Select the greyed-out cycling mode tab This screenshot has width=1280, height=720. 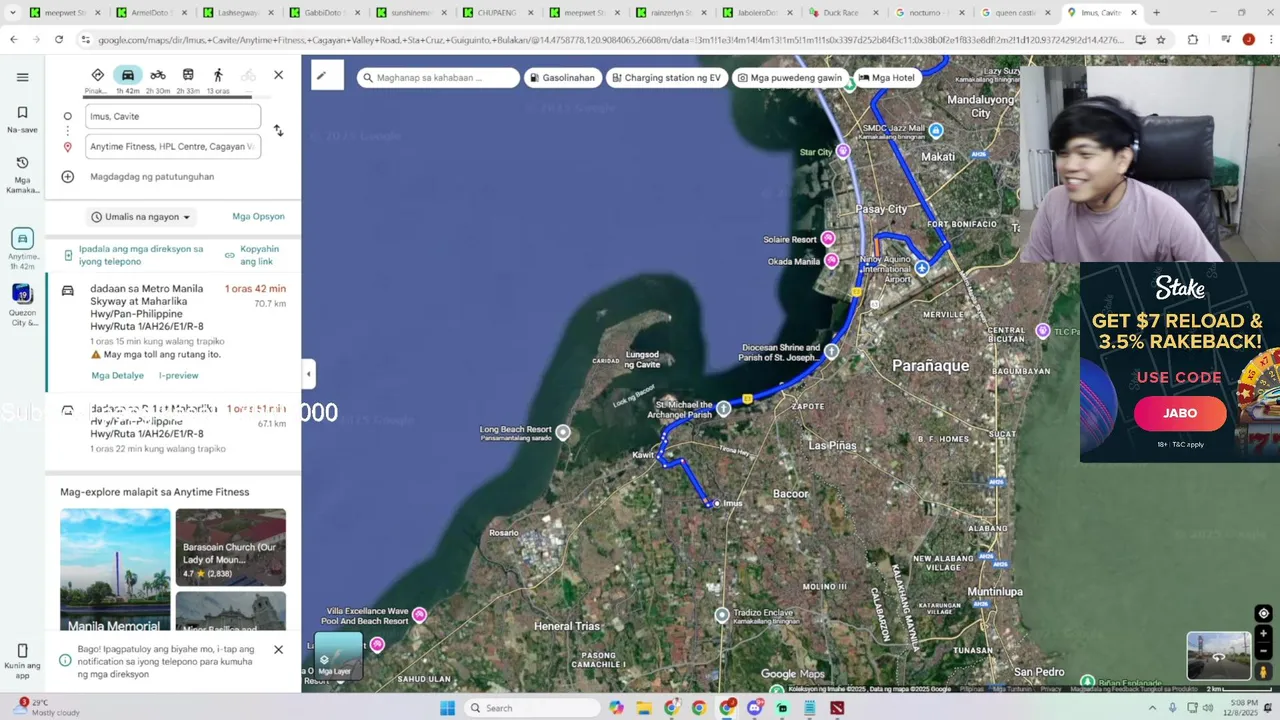pyautogui.click(x=248, y=75)
